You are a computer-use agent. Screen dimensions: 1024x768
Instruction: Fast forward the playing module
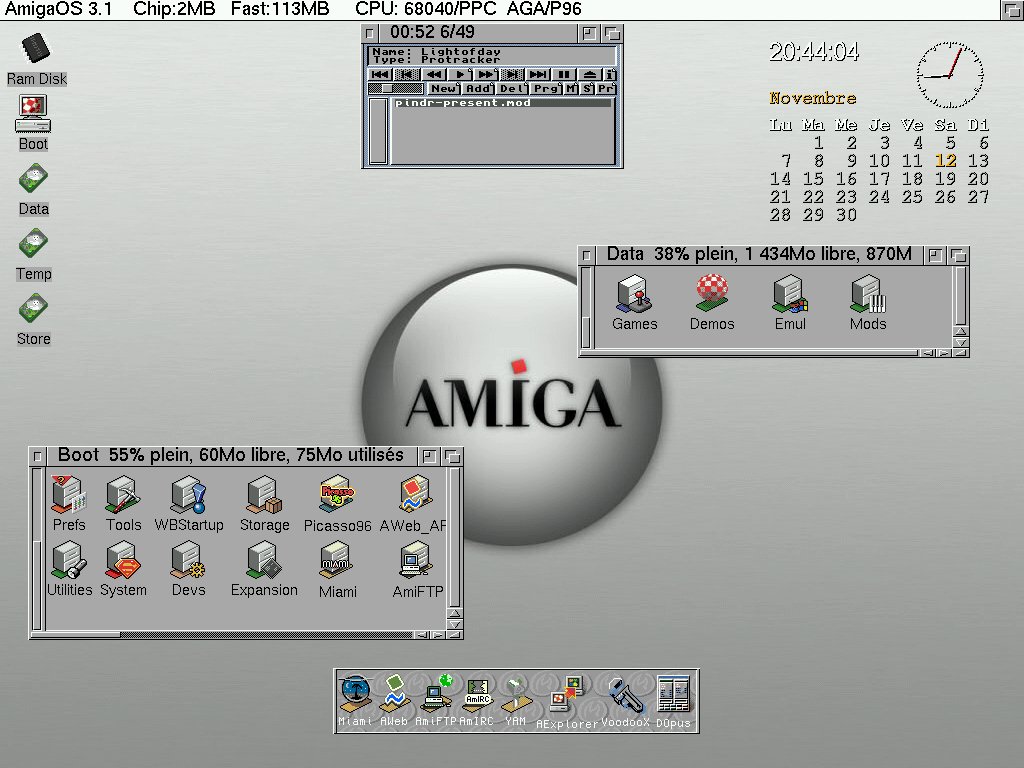[x=486, y=74]
